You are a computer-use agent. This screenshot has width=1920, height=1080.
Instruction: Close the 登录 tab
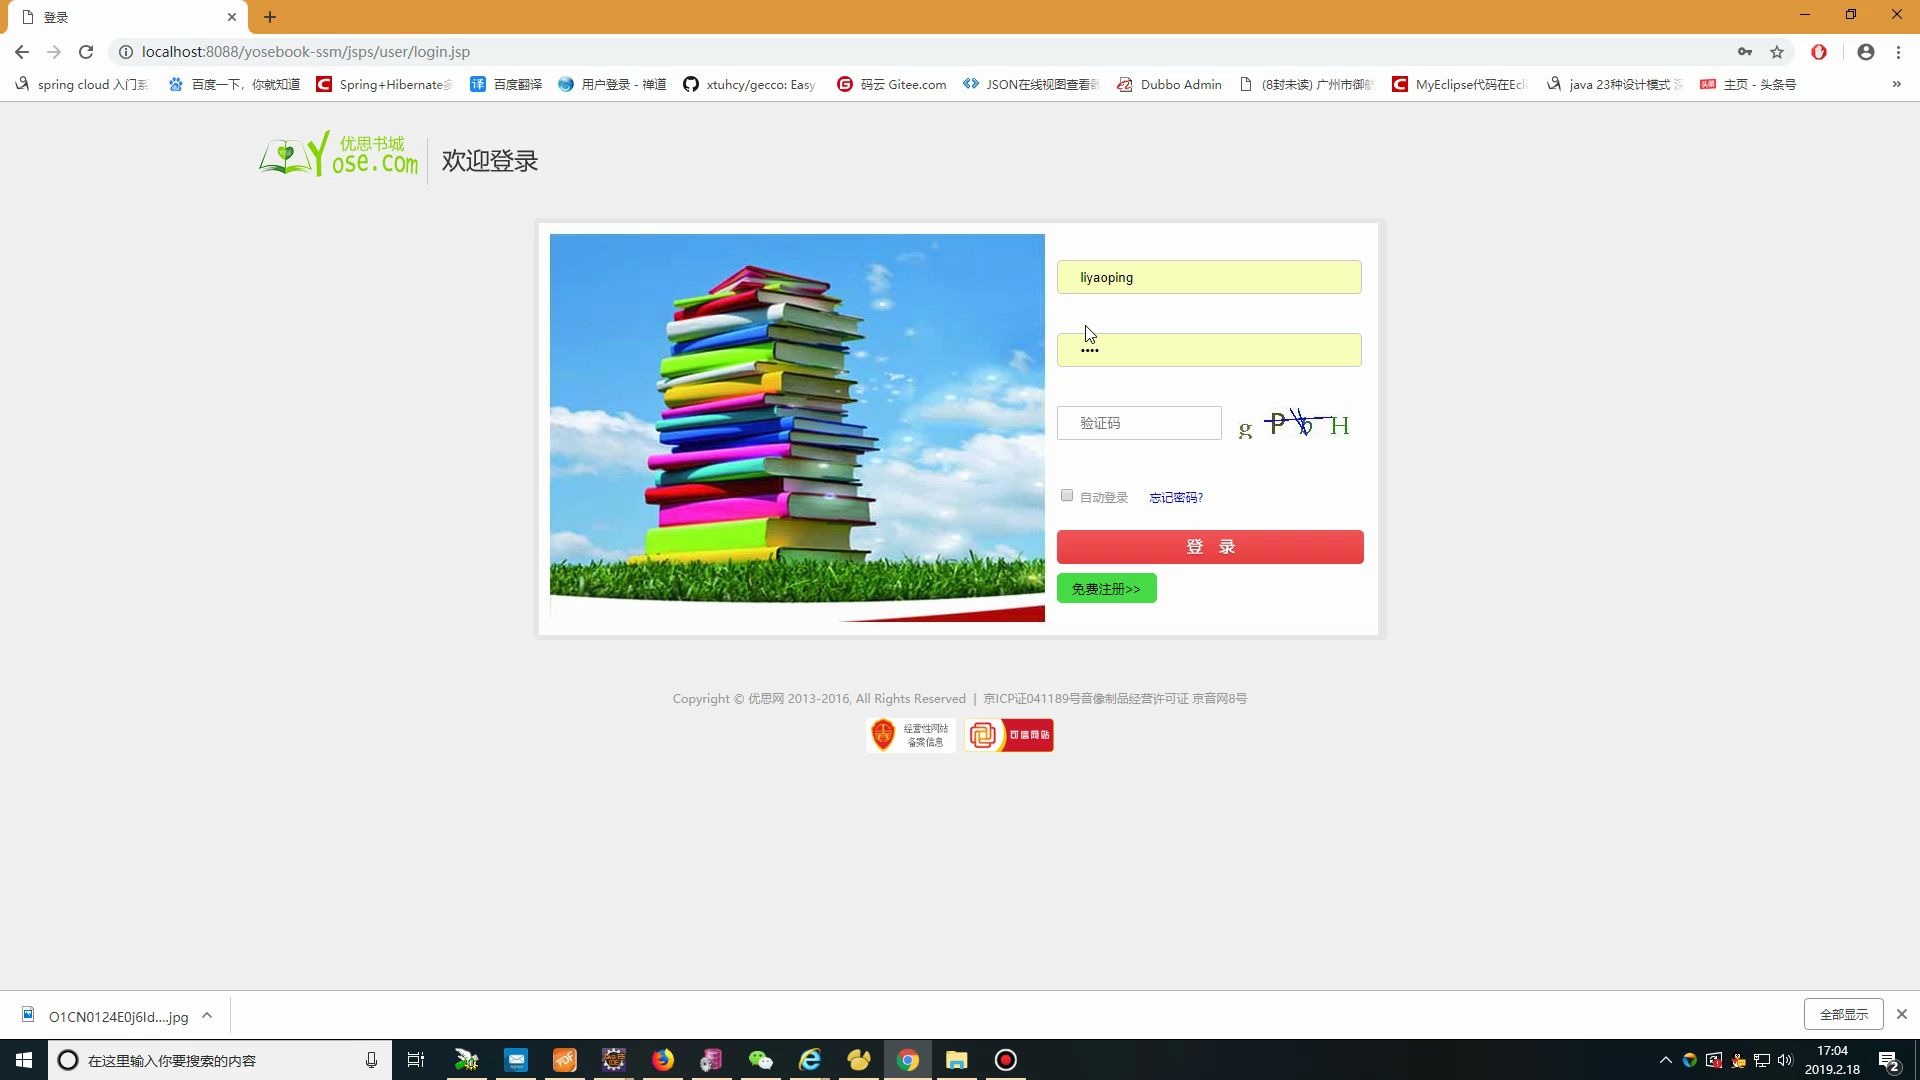coord(232,17)
